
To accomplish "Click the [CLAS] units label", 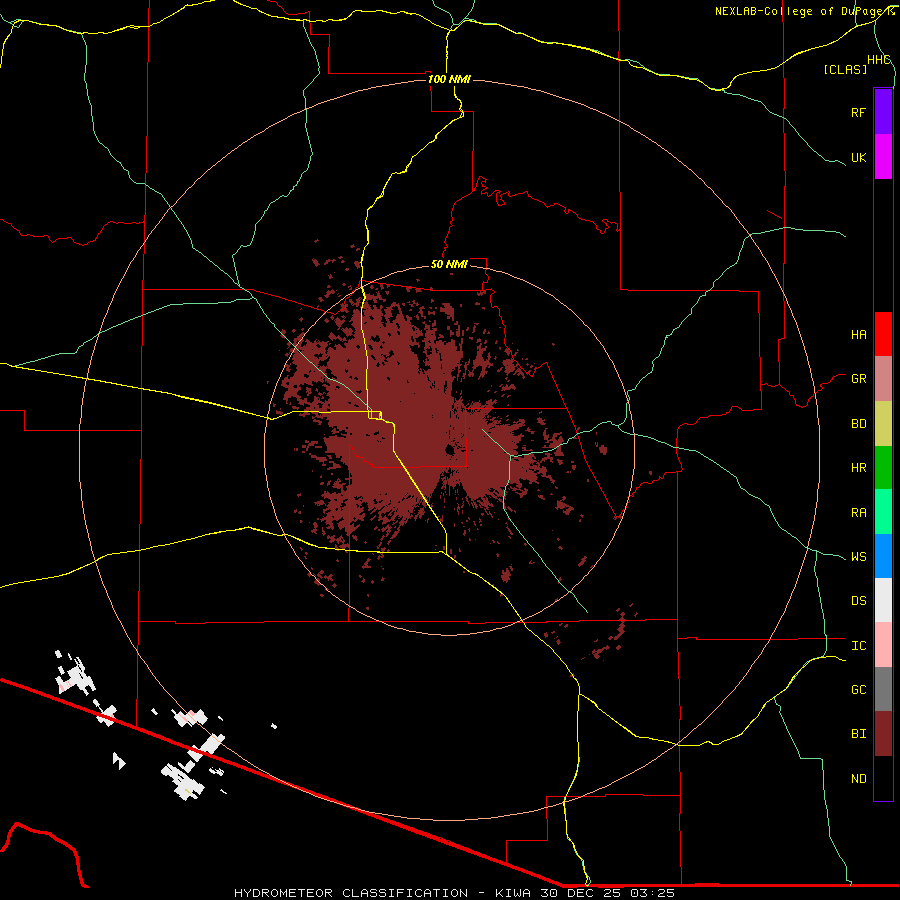I will tap(845, 69).
